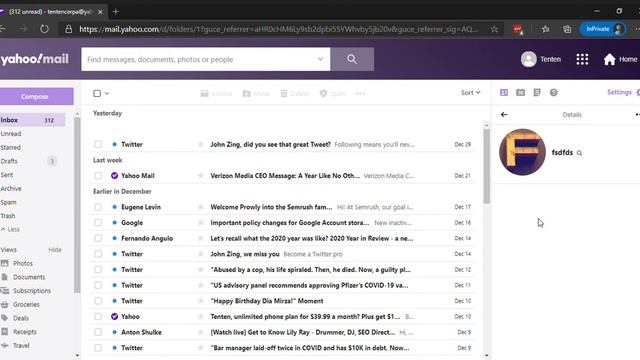Expand the select-all dropdown arrow
Viewport: 640px width, 360px height.
click(x=107, y=93)
